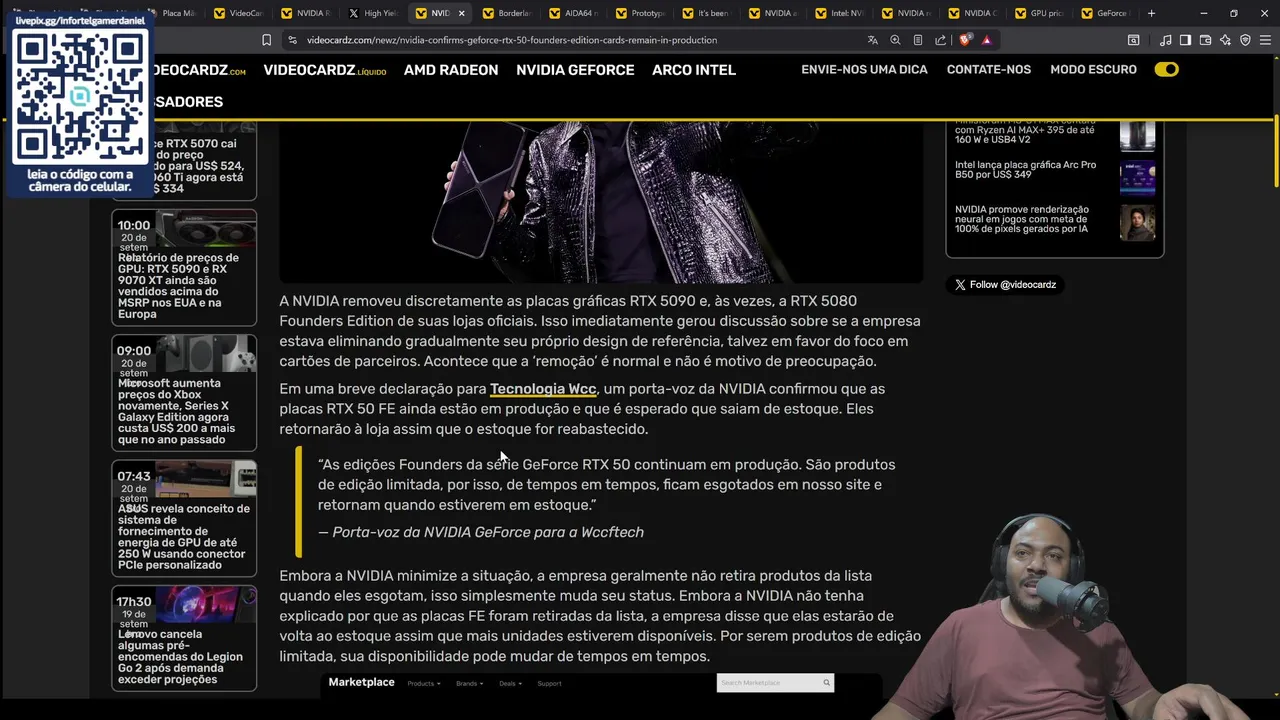Click the VPN shield icon in toolbar
1280x720 pixels.
pos(1245,40)
